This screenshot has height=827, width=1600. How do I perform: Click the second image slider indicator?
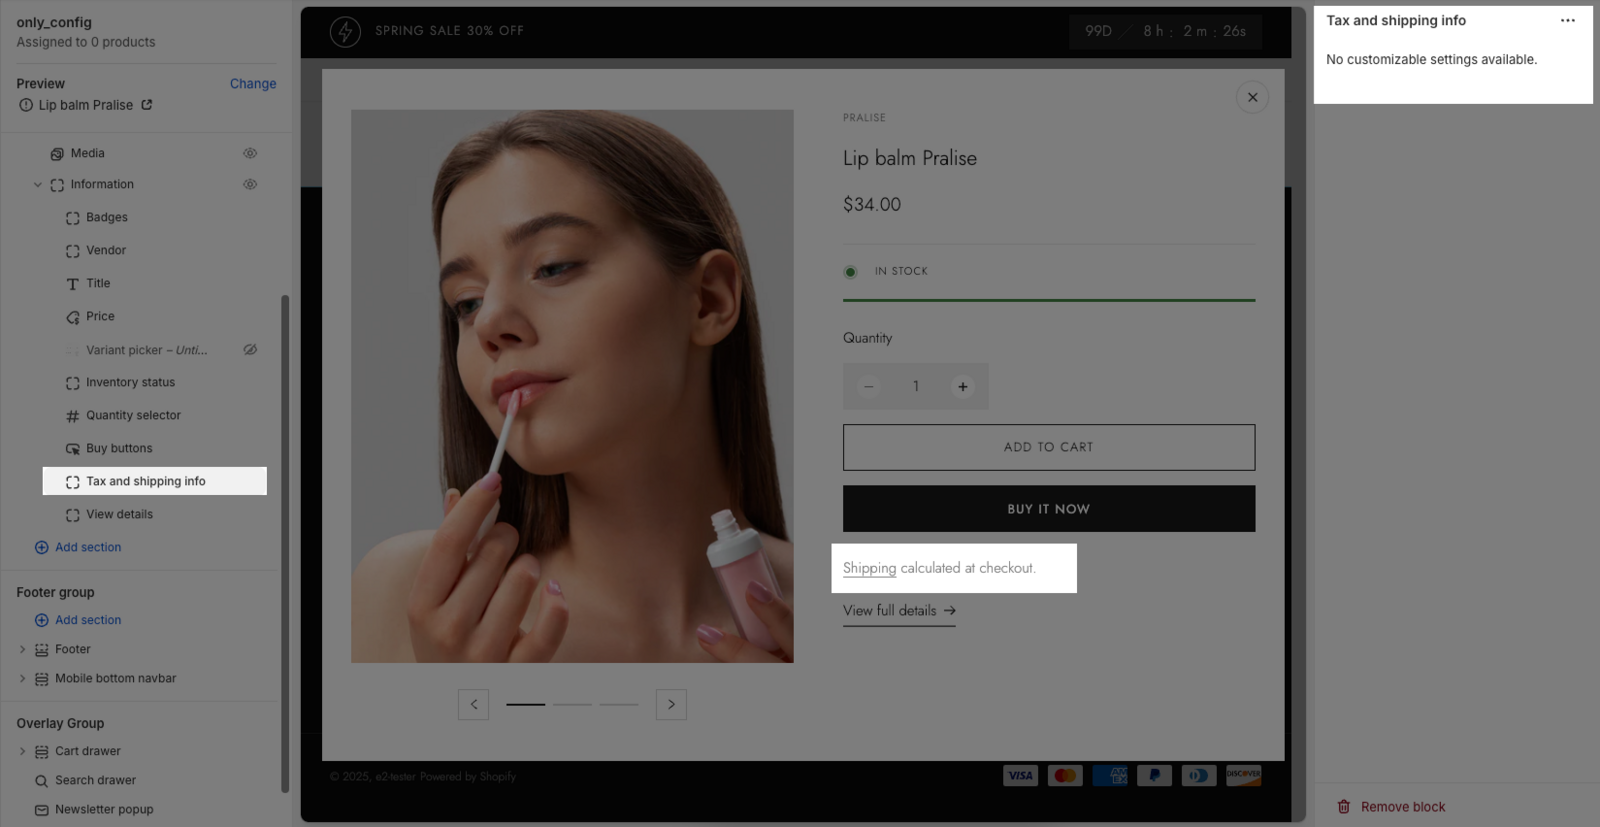tap(572, 705)
